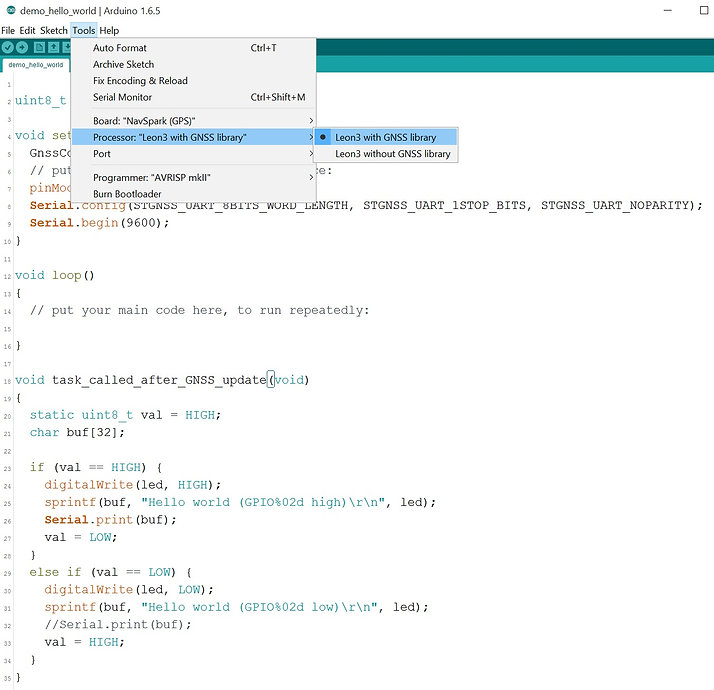Choose Fix Encoding & Reload
The image size is (714, 690).
[194, 81]
